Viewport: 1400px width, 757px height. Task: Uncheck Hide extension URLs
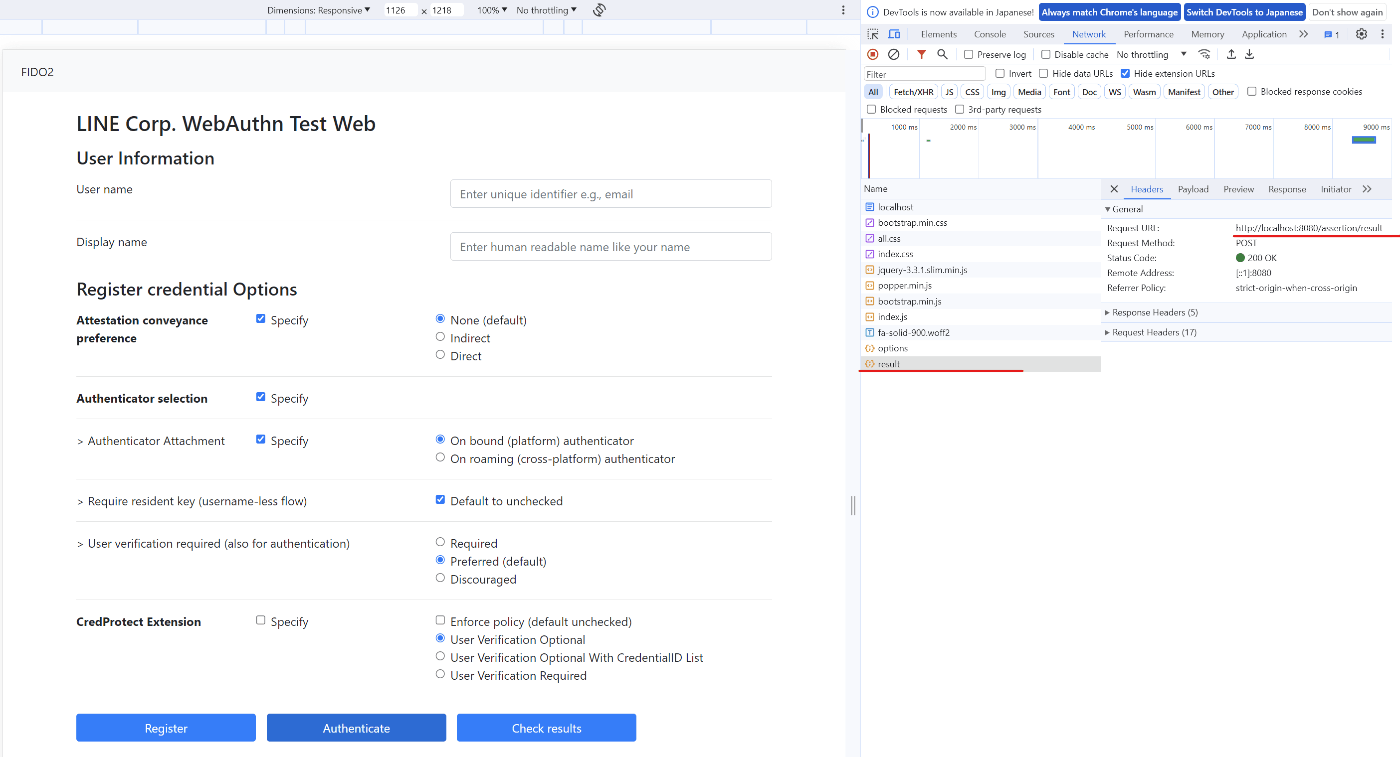click(1125, 73)
